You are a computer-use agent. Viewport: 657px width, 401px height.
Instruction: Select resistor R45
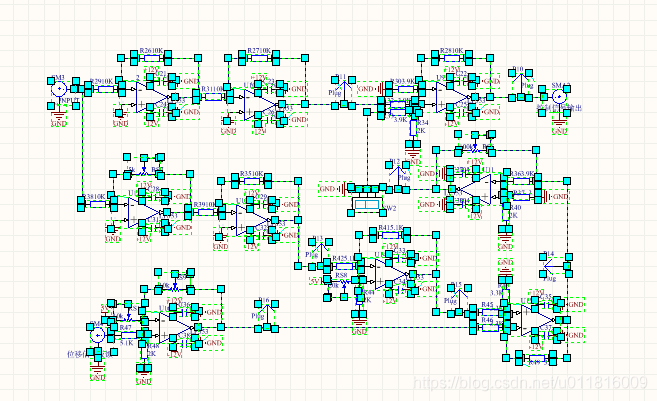(x=490, y=312)
